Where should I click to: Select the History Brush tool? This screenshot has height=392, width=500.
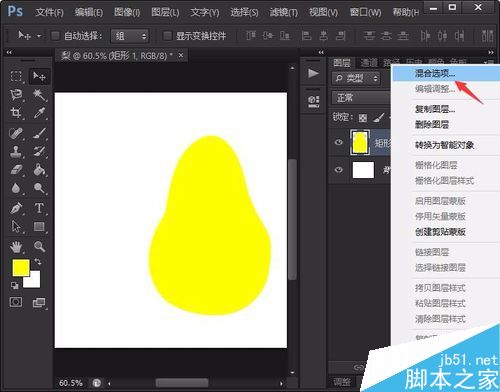[39, 152]
